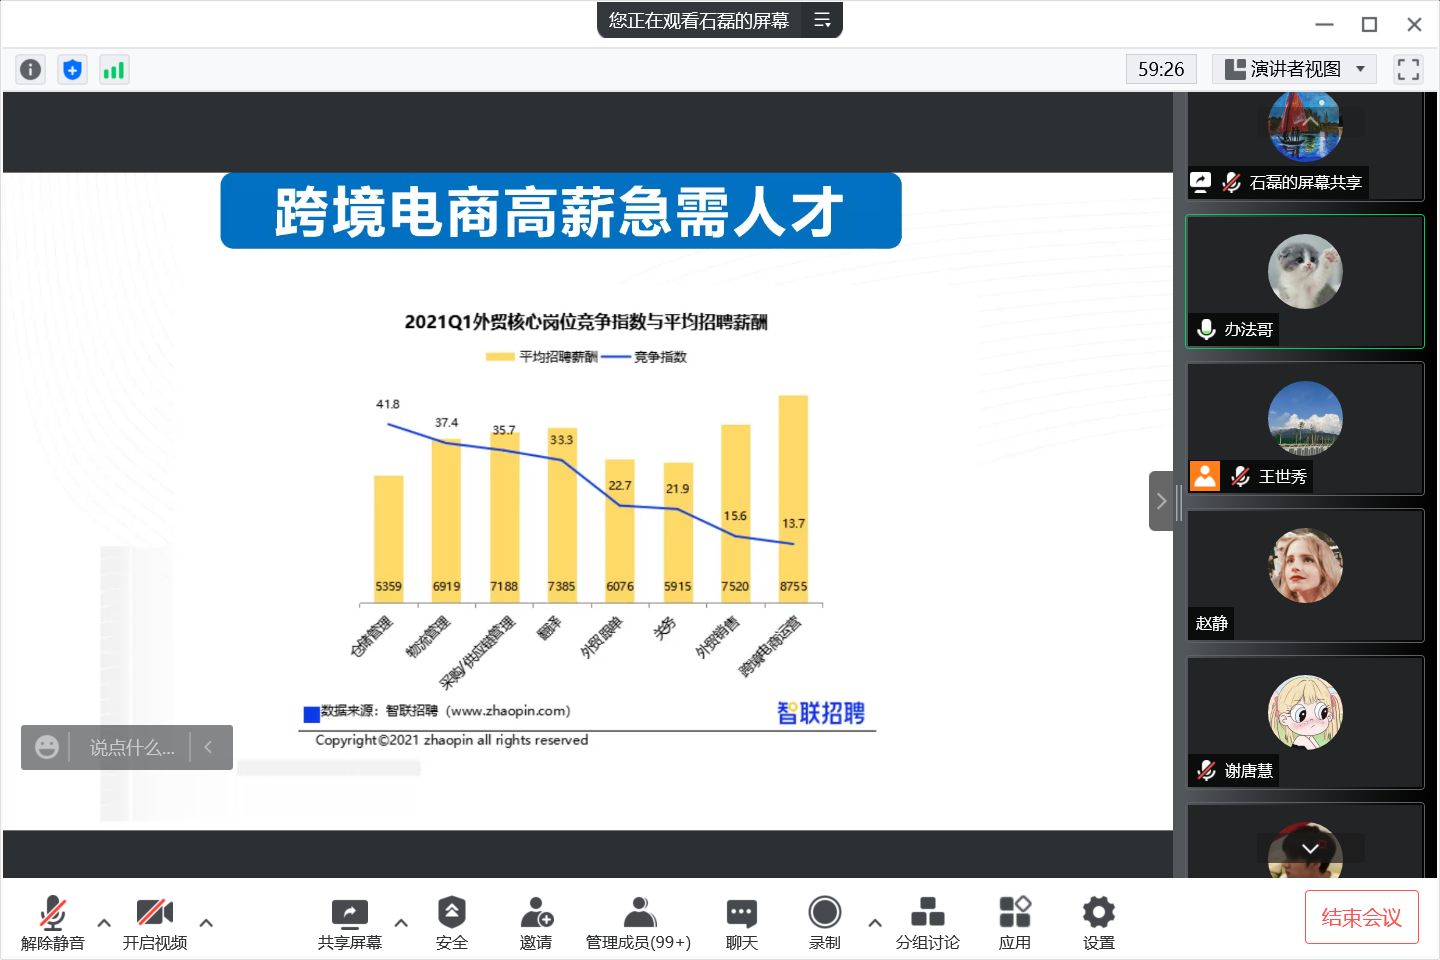Unmute microphone with 解除静音
The image size is (1440, 960).
(53, 922)
